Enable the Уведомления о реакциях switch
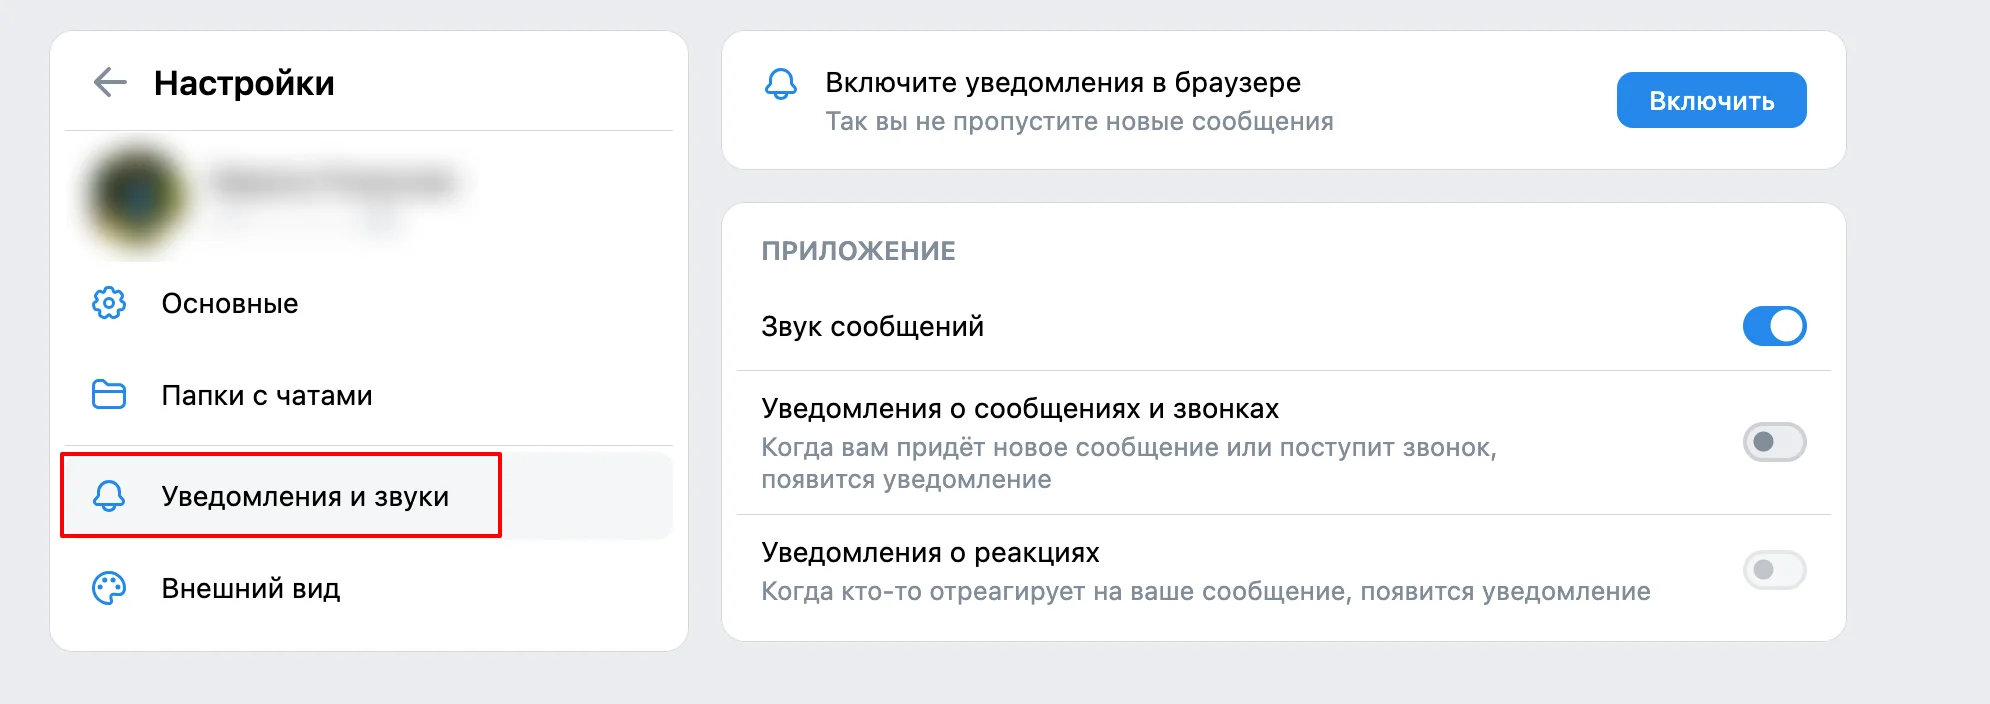This screenshot has height=704, width=1990. pyautogui.click(x=1774, y=570)
